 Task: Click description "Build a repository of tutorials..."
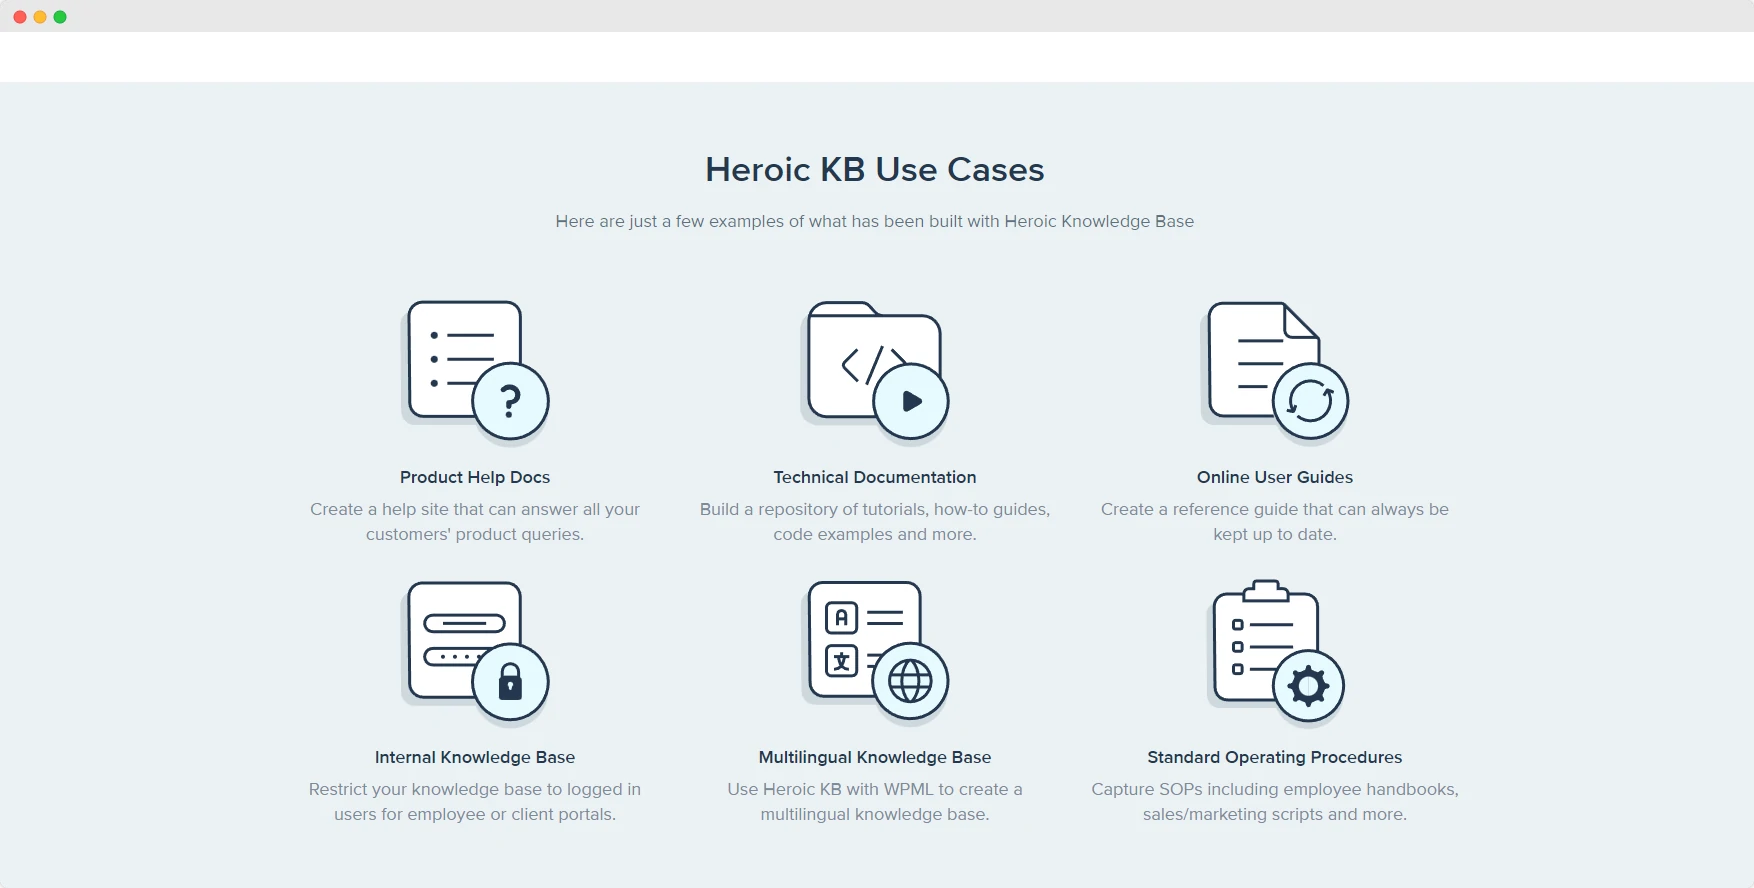coord(875,521)
